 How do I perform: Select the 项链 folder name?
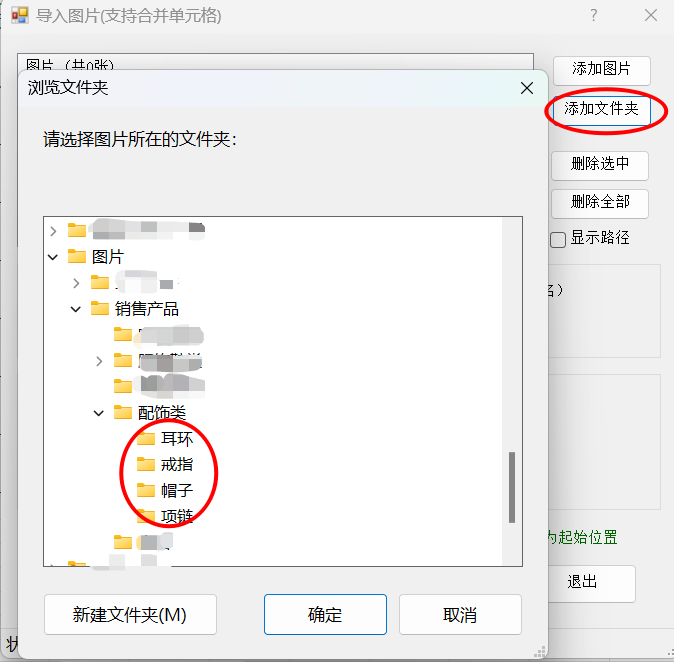176,516
